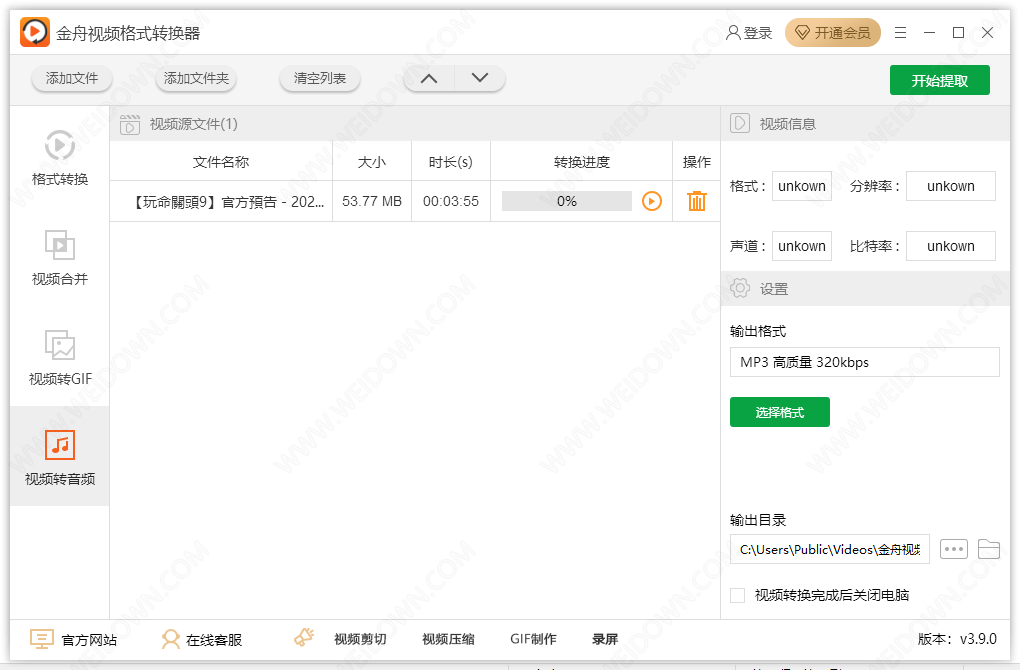1020x670 pixels.
Task: Close the converter window
Action: tap(987, 33)
